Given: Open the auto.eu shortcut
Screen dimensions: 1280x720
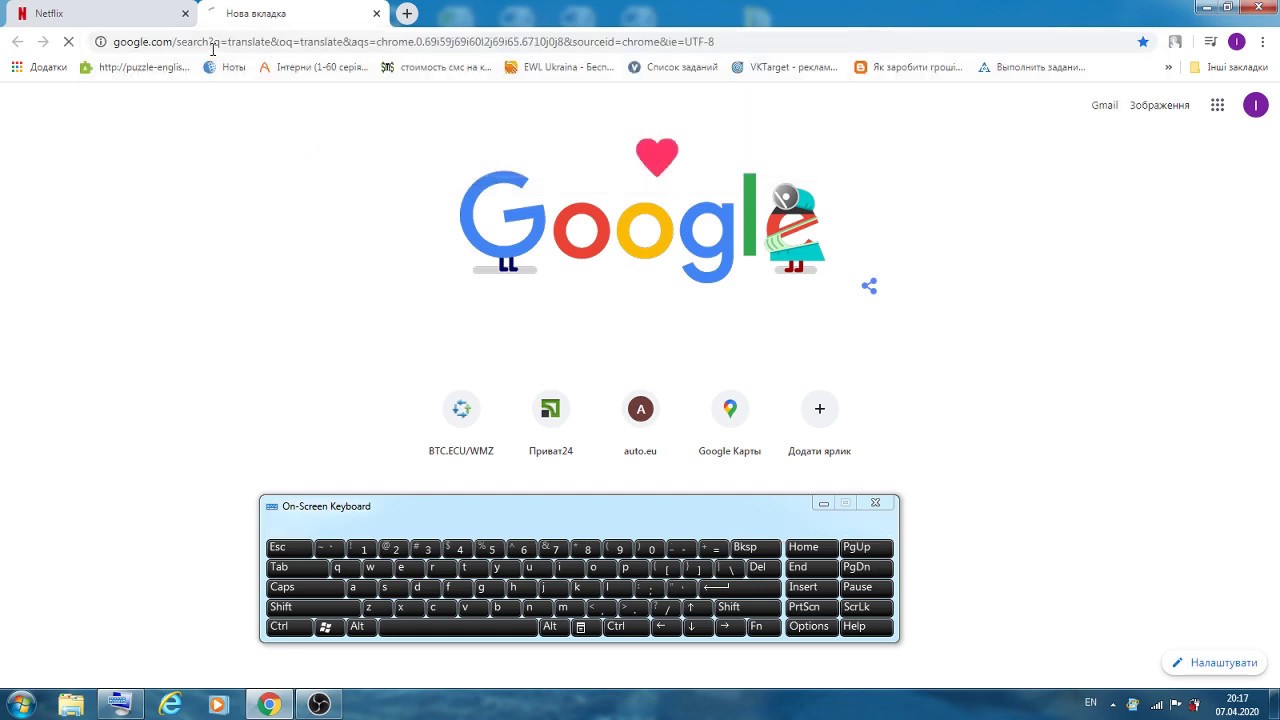Looking at the screenshot, I should coord(640,424).
